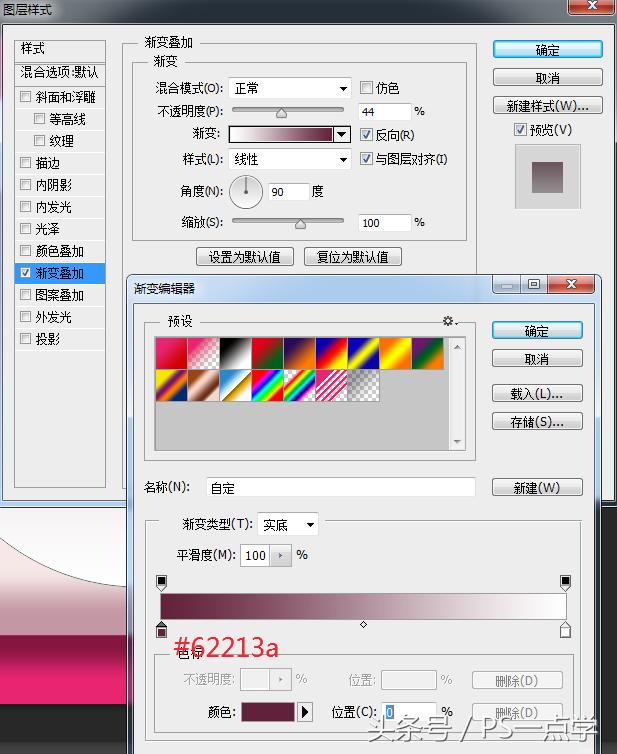Select the right opacity stop
Viewport: 617px width, 754px height.
click(566, 582)
